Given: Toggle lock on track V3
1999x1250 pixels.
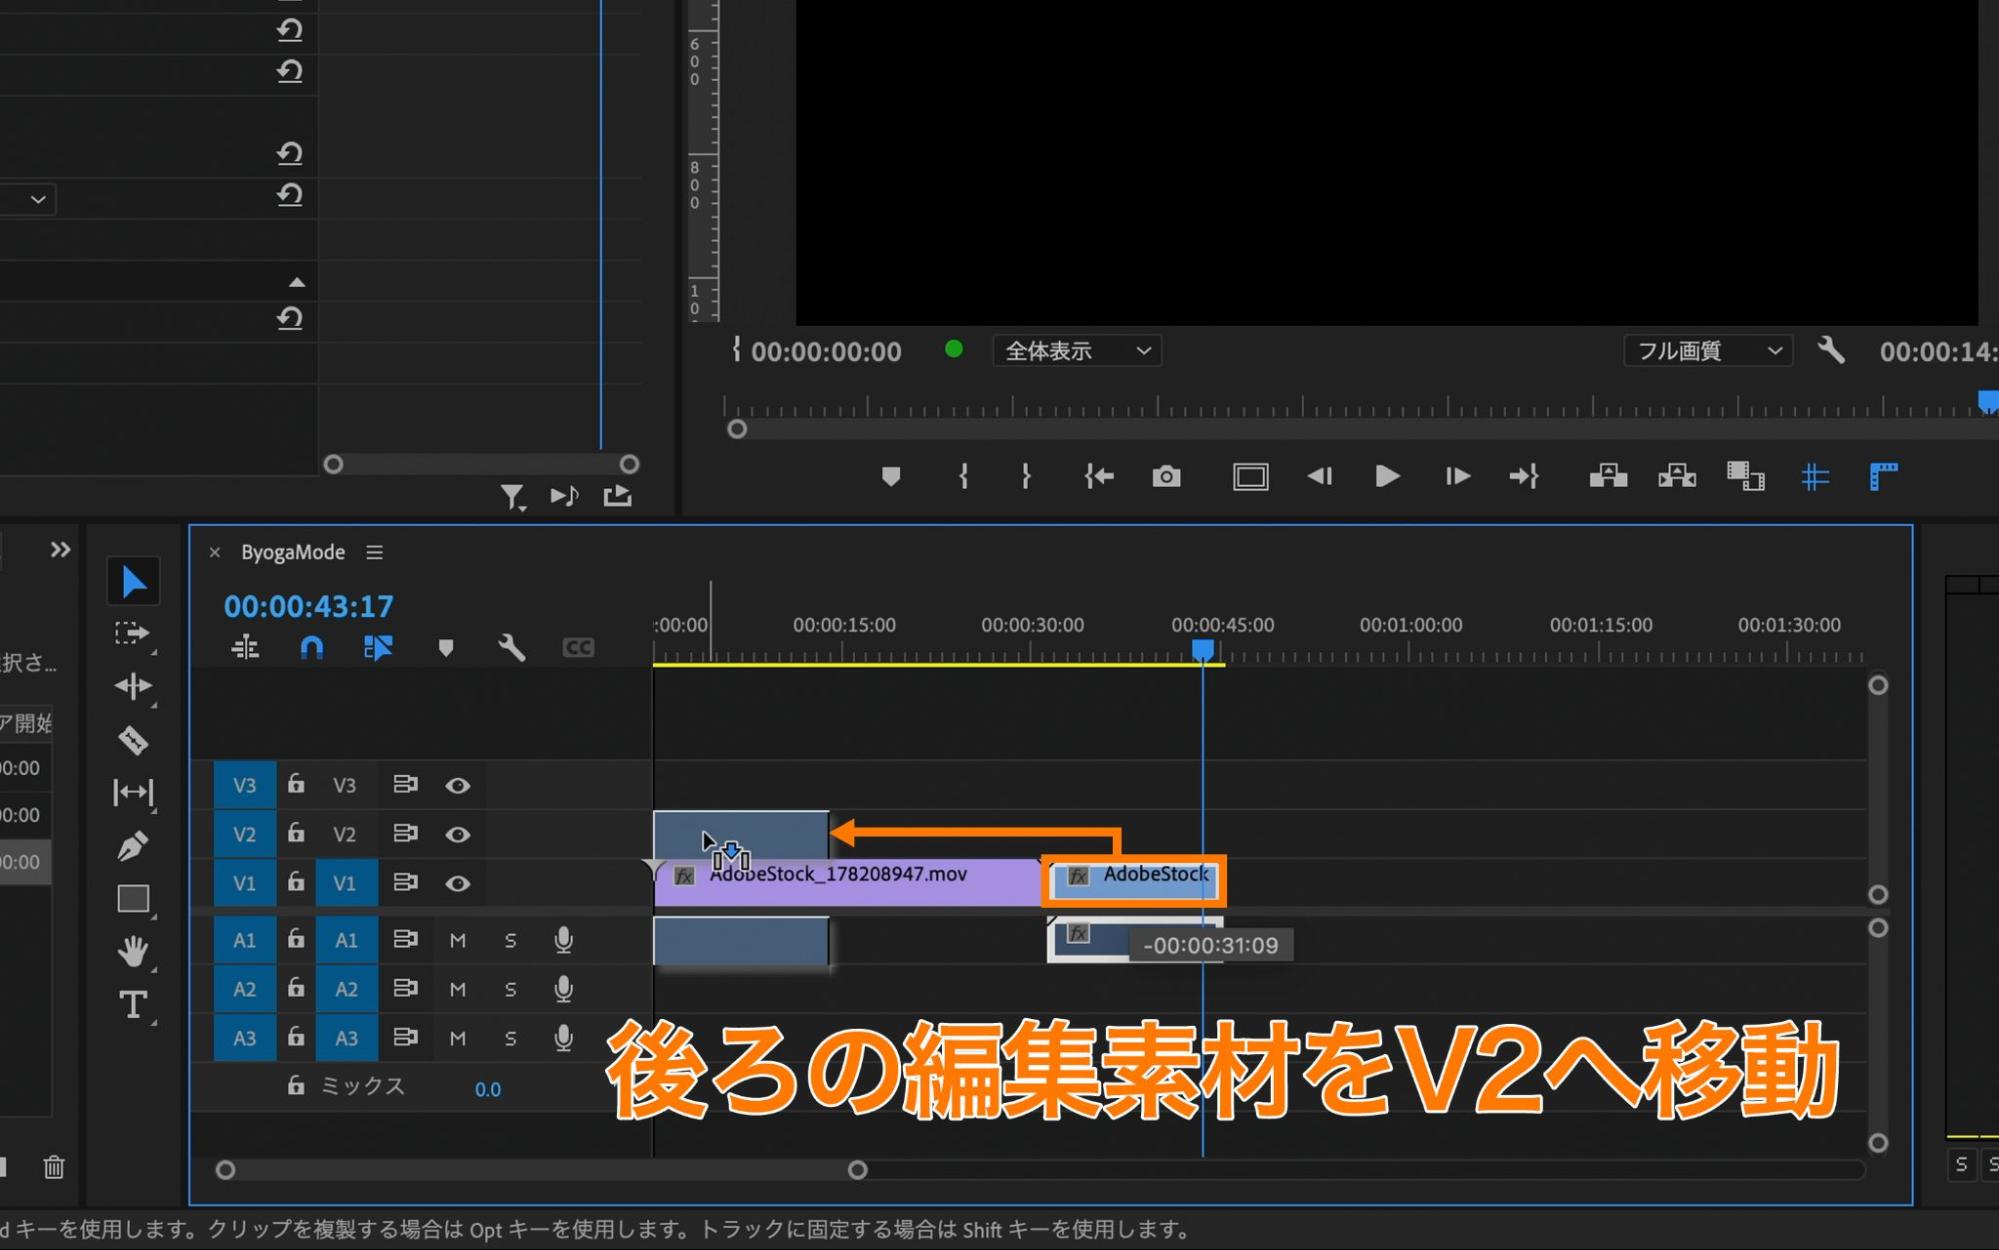Looking at the screenshot, I should pyautogui.click(x=296, y=784).
